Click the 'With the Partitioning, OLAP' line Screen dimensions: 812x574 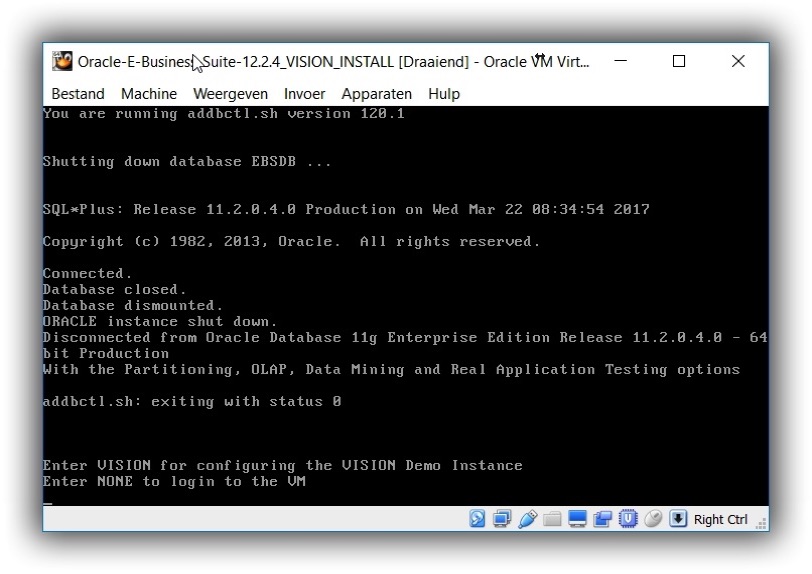pyautogui.click(x=392, y=370)
